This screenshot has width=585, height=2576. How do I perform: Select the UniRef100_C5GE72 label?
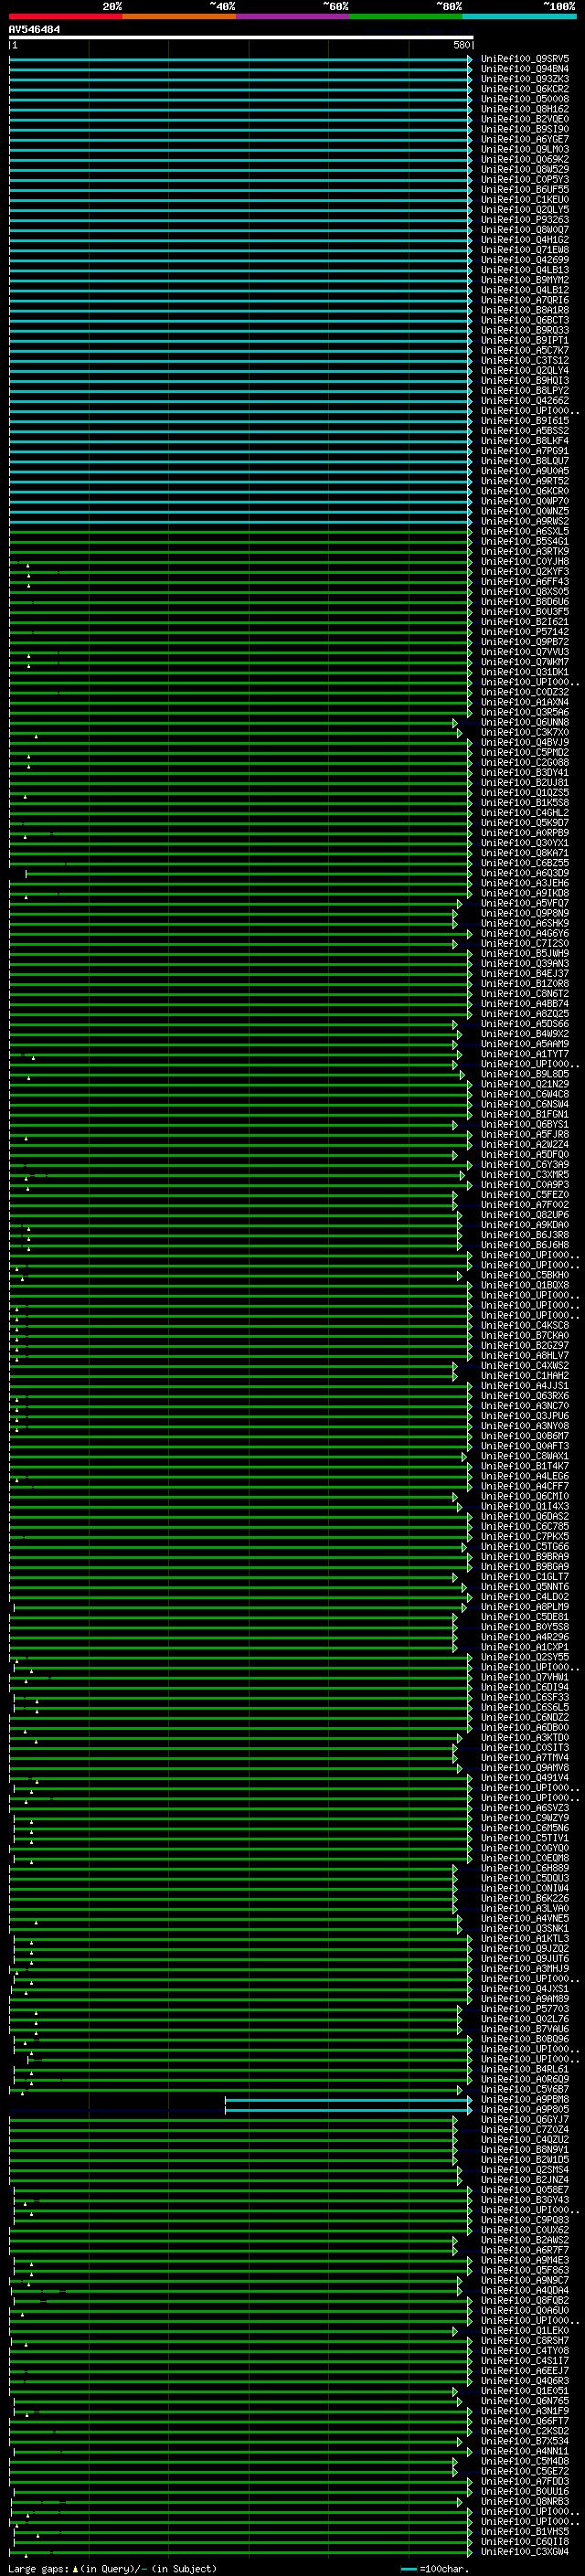point(525,2471)
